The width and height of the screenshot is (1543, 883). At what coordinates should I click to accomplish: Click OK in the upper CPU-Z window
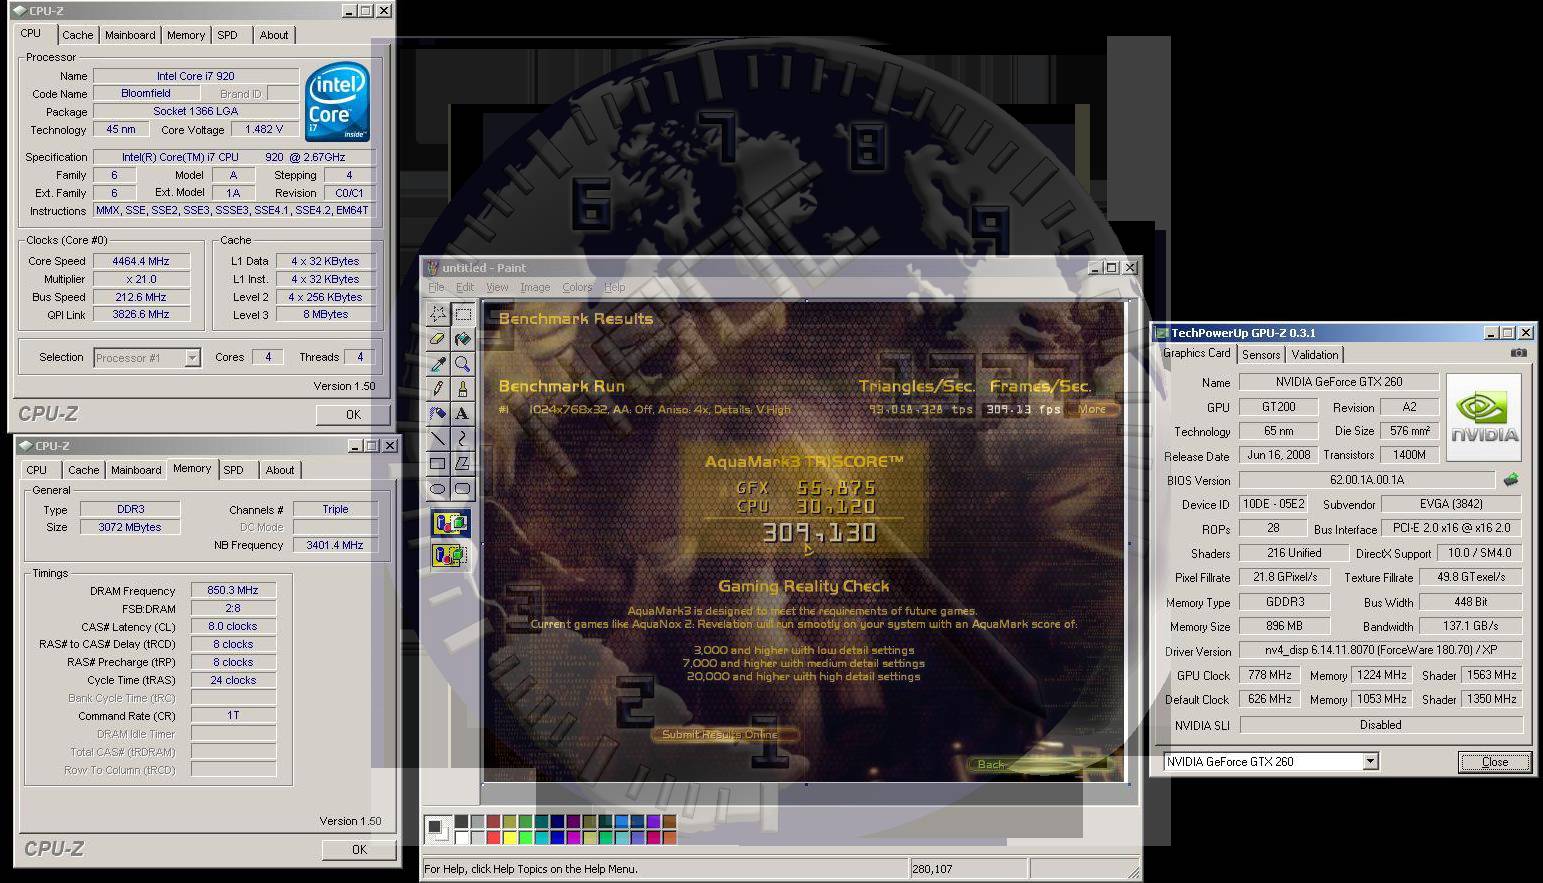pos(353,414)
